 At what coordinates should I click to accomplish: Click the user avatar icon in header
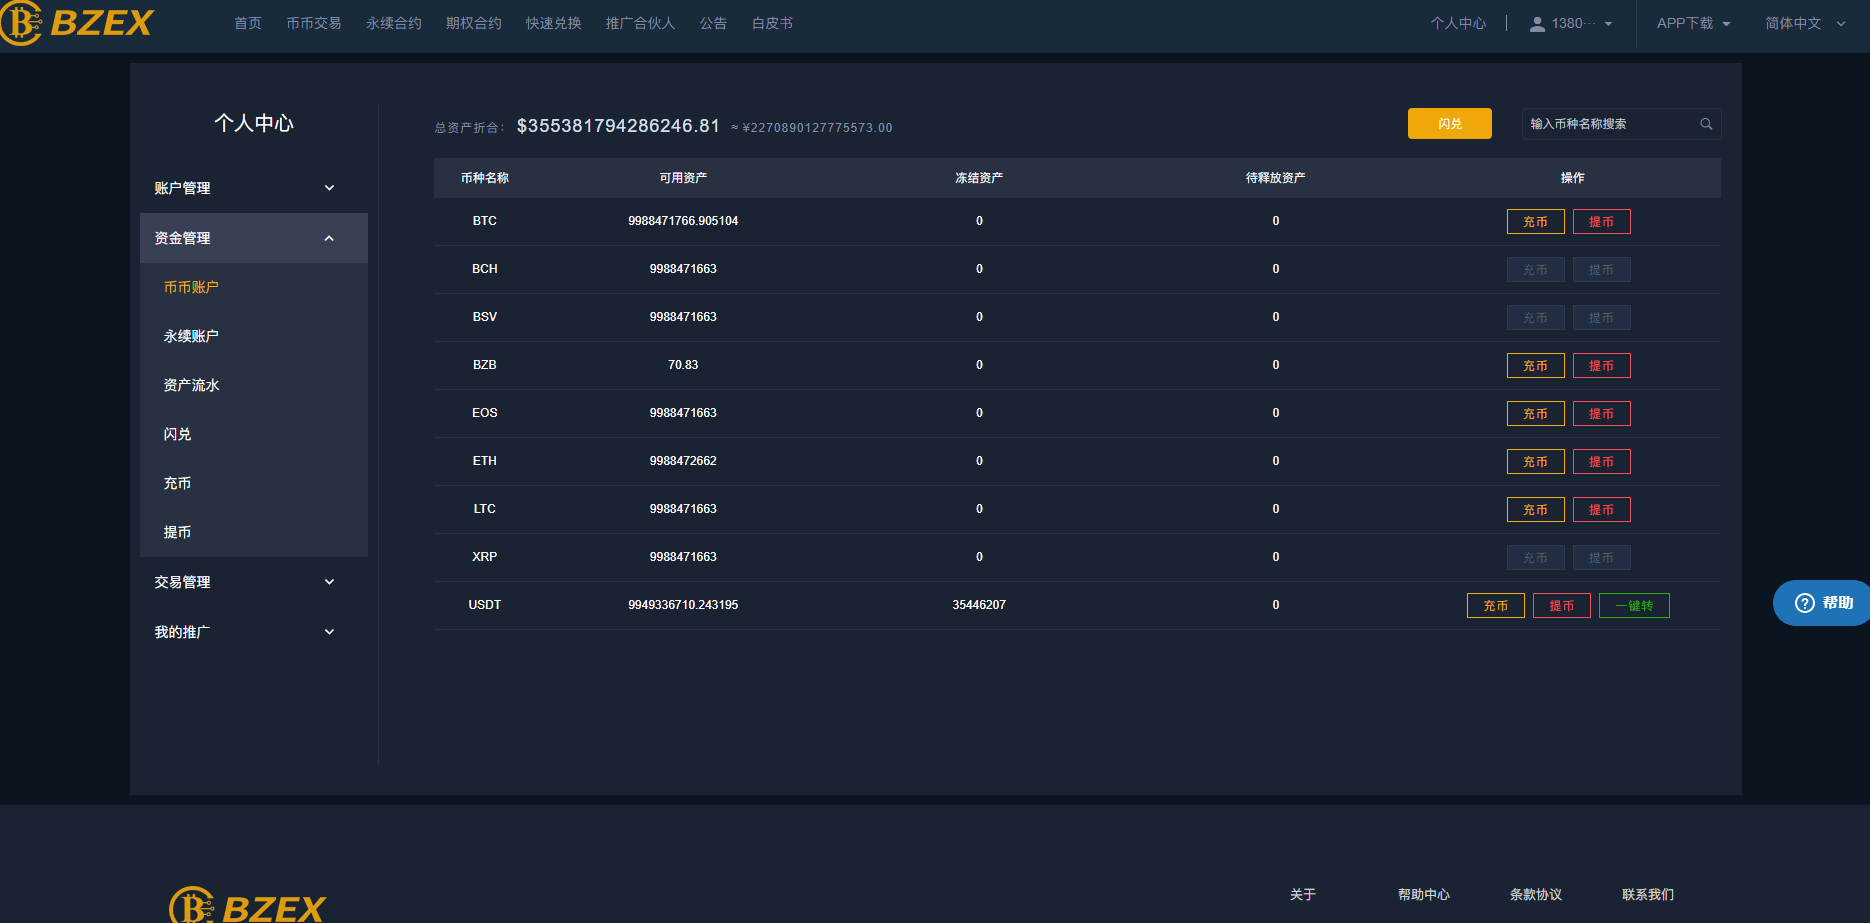(1537, 24)
